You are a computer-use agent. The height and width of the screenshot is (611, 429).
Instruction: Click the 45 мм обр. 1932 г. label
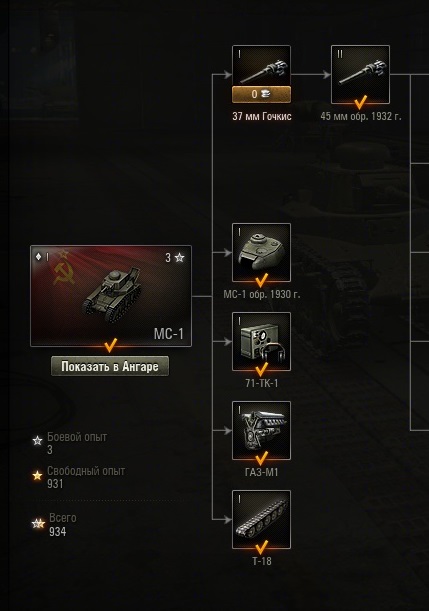(361, 117)
